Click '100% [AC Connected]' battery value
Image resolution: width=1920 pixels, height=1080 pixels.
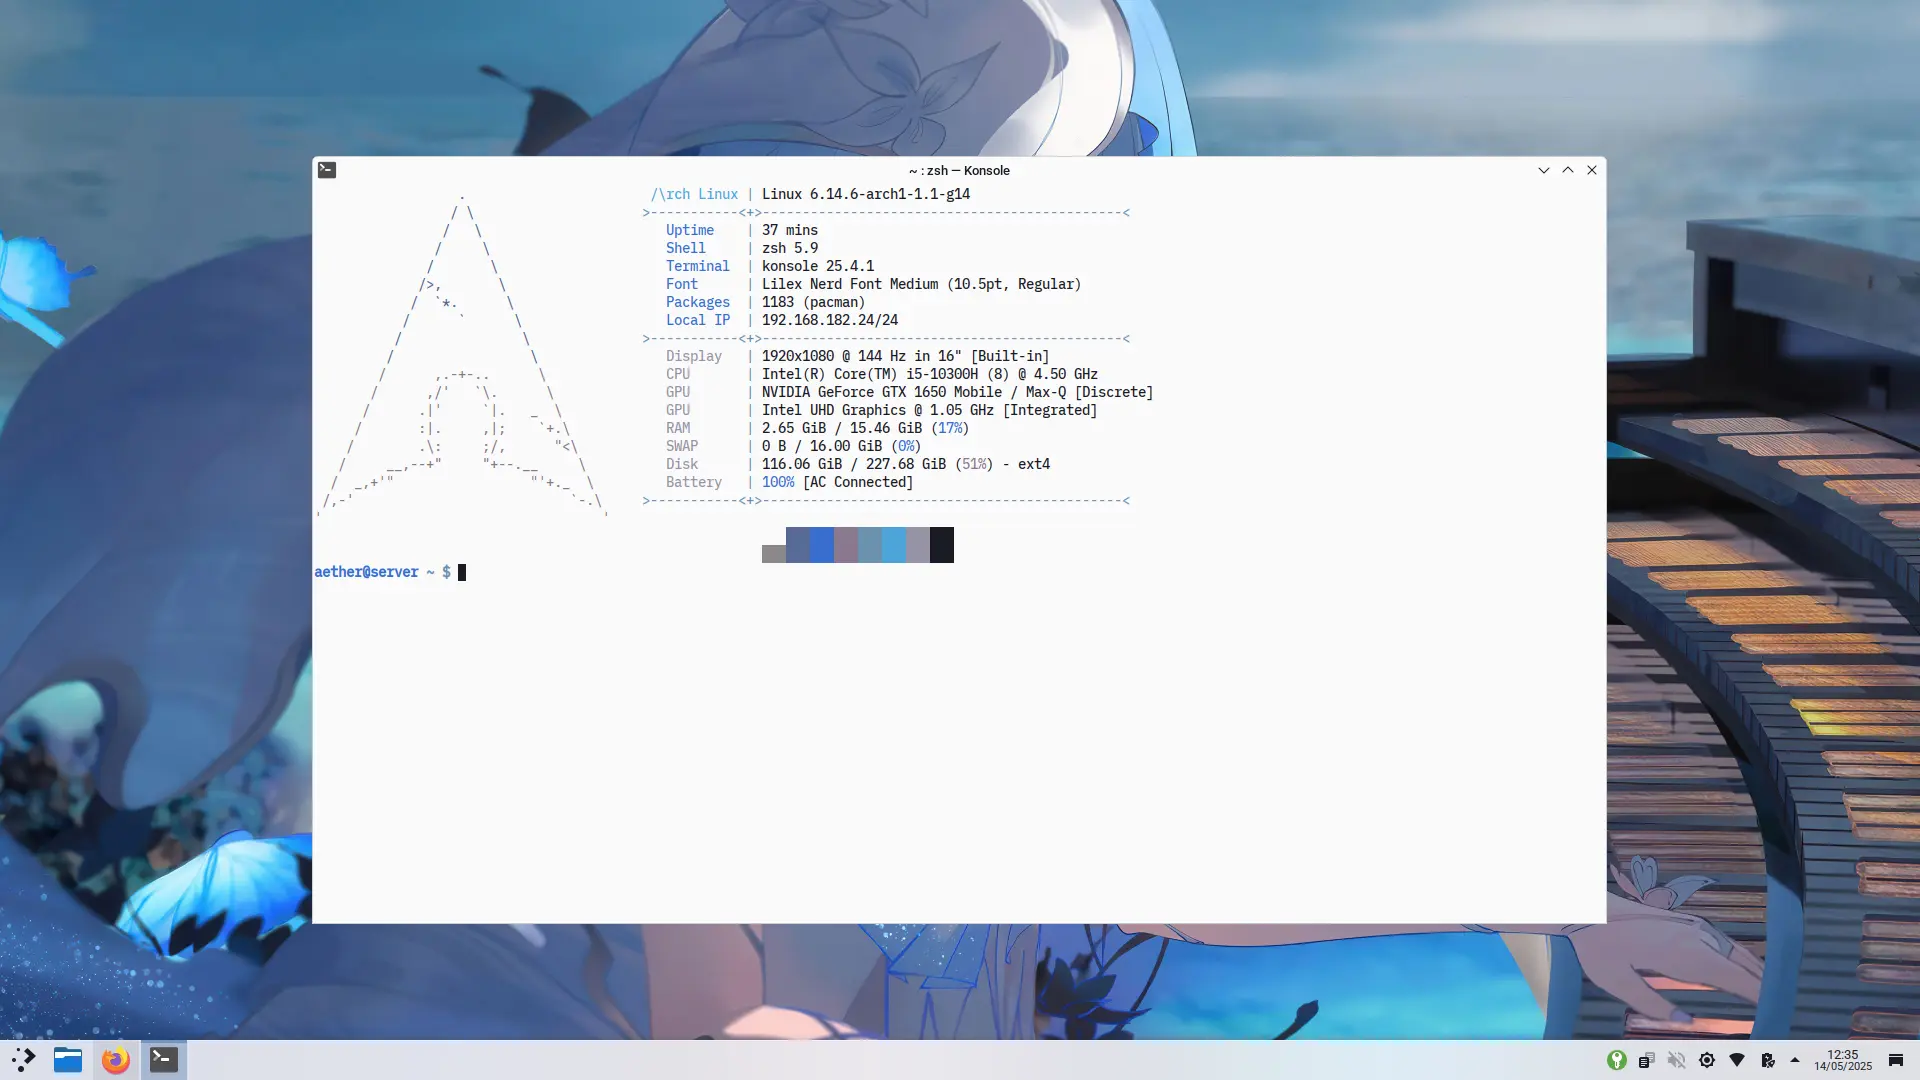pyautogui.click(x=838, y=482)
